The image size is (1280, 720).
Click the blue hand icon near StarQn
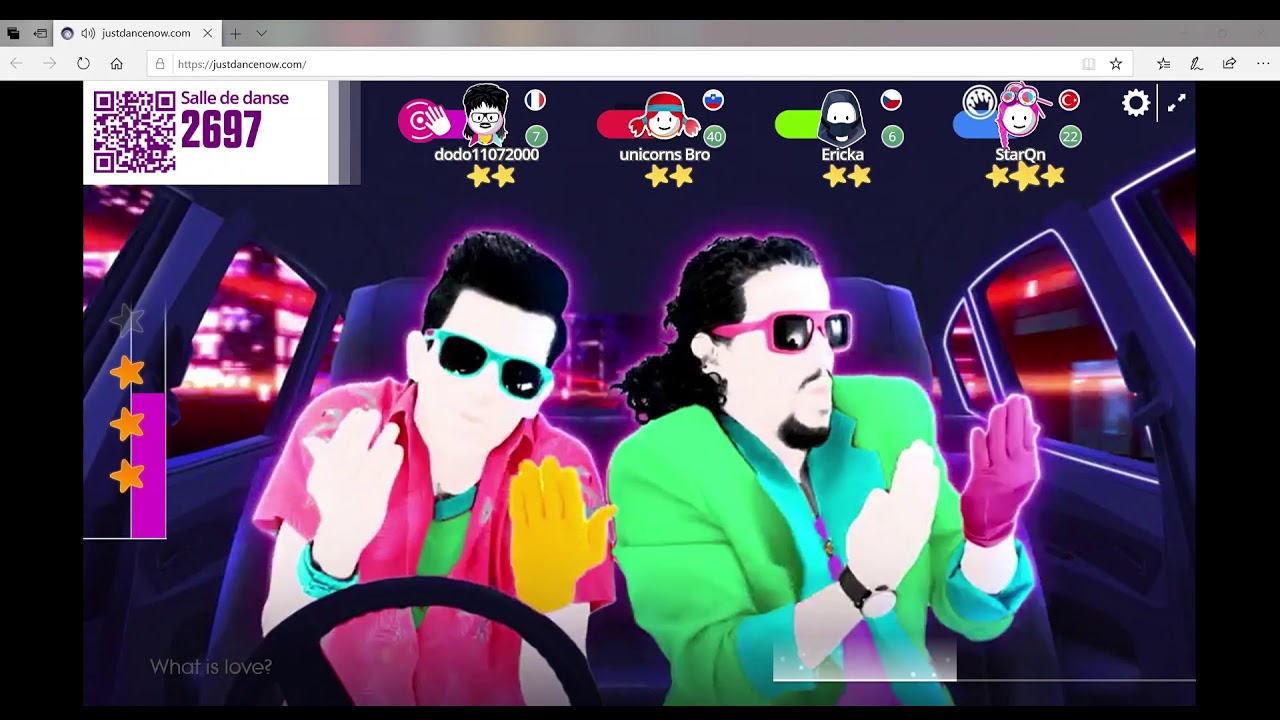[980, 101]
